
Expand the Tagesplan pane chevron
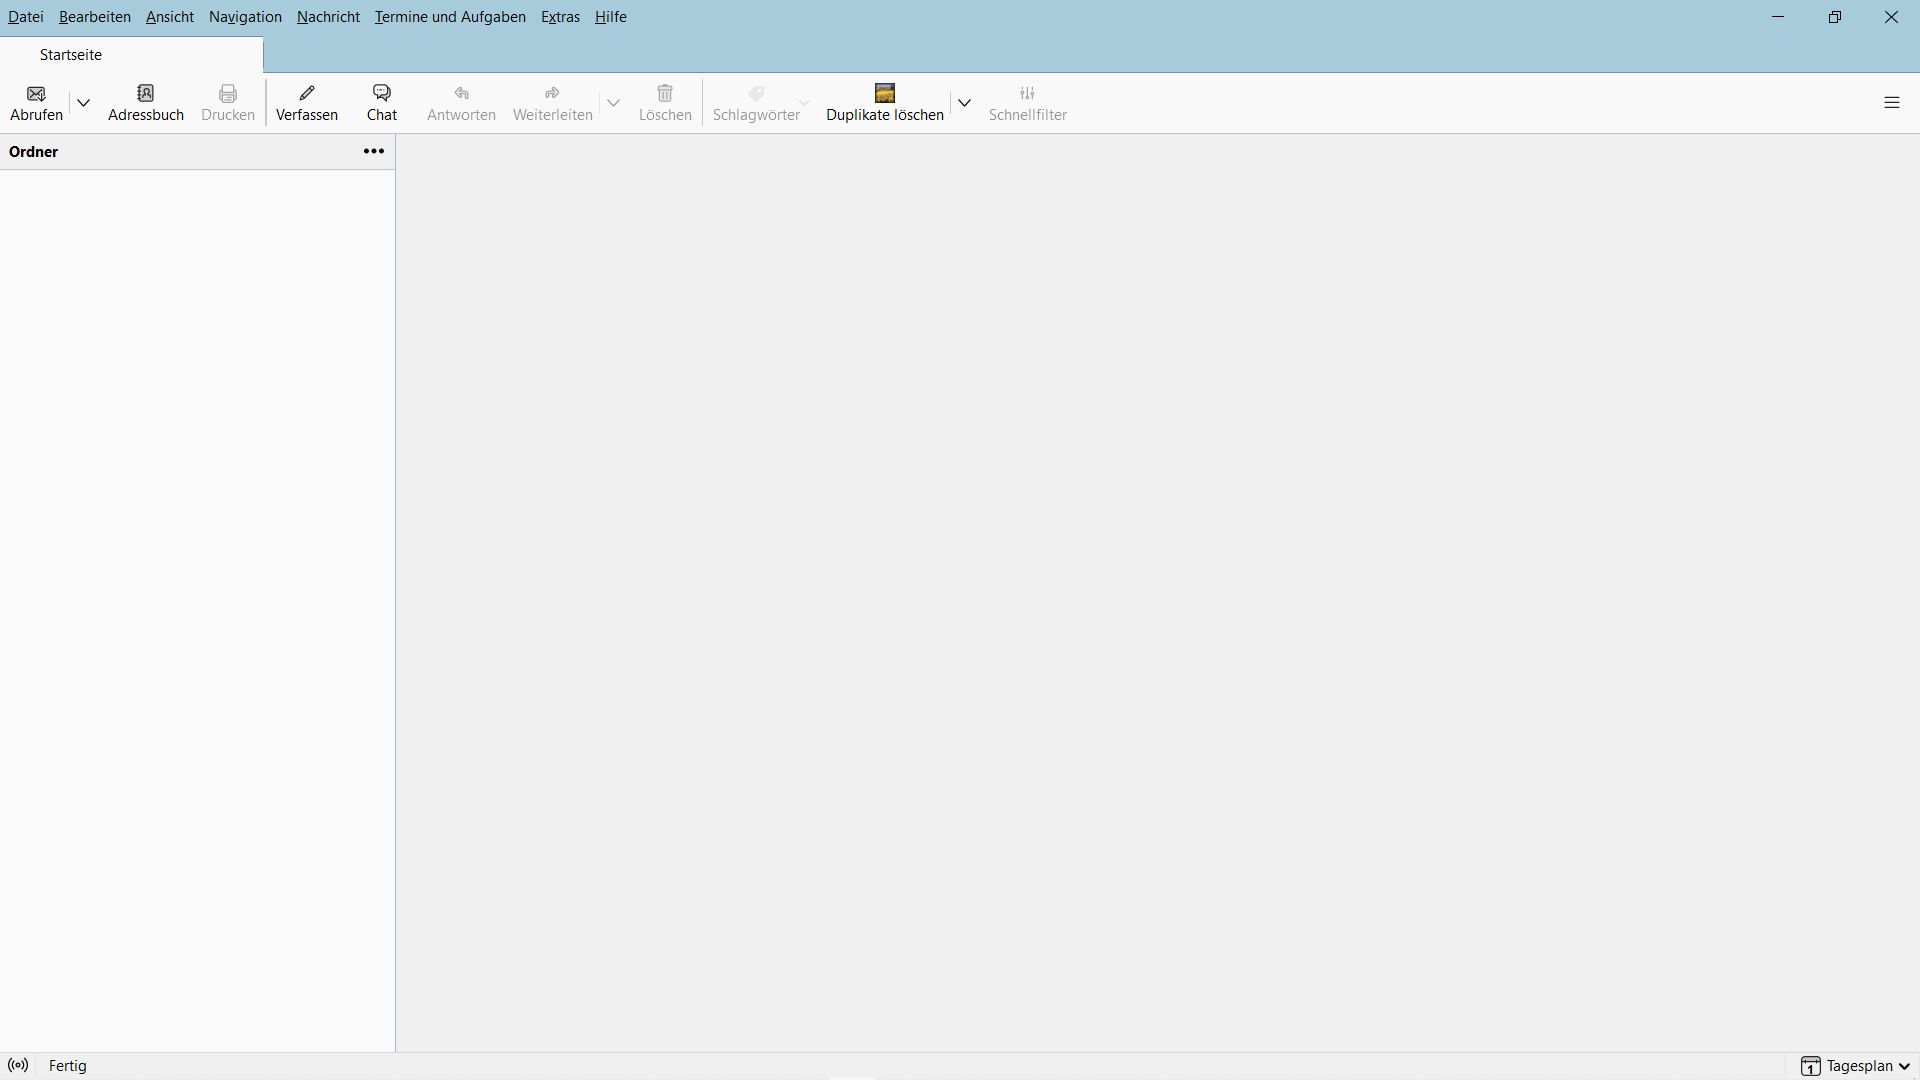coord(1904,1066)
